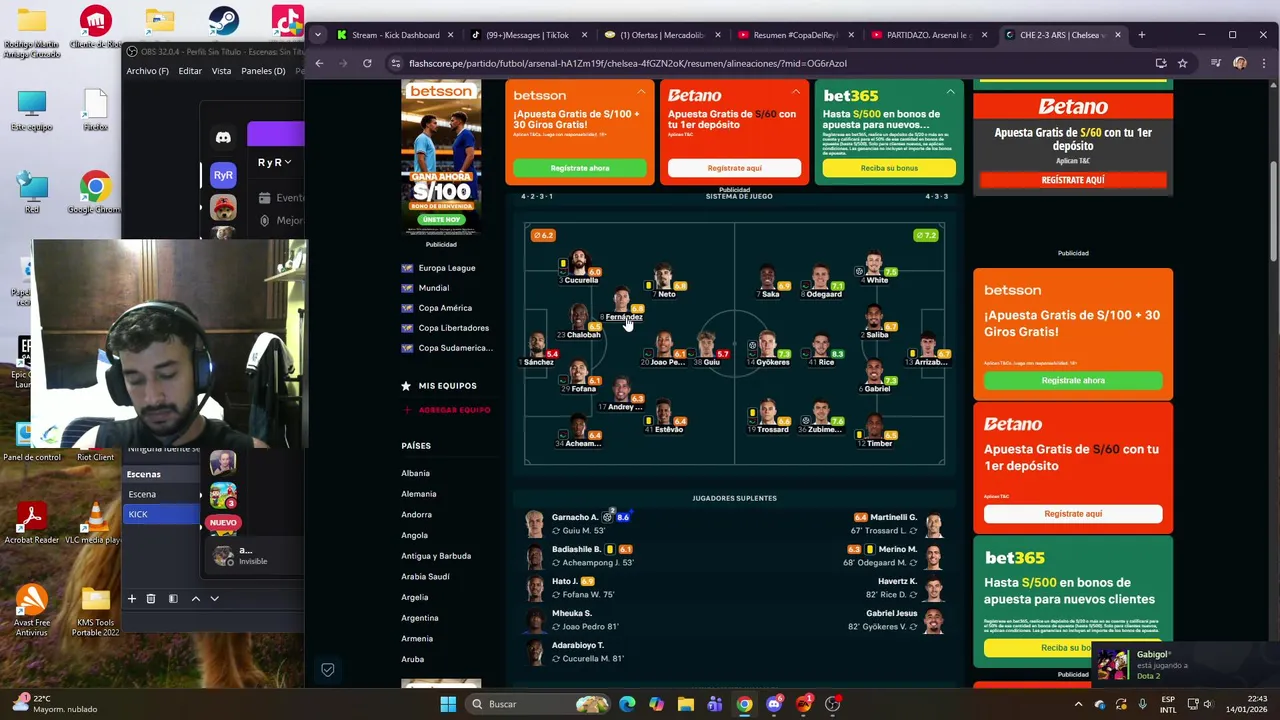
Task: Open Discord home icon
Action: [223, 137]
